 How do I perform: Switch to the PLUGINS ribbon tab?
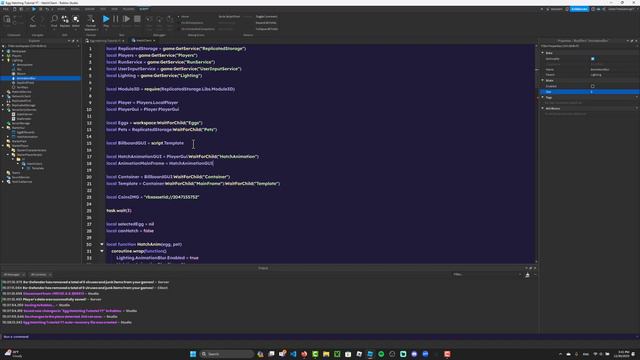point(129,9)
